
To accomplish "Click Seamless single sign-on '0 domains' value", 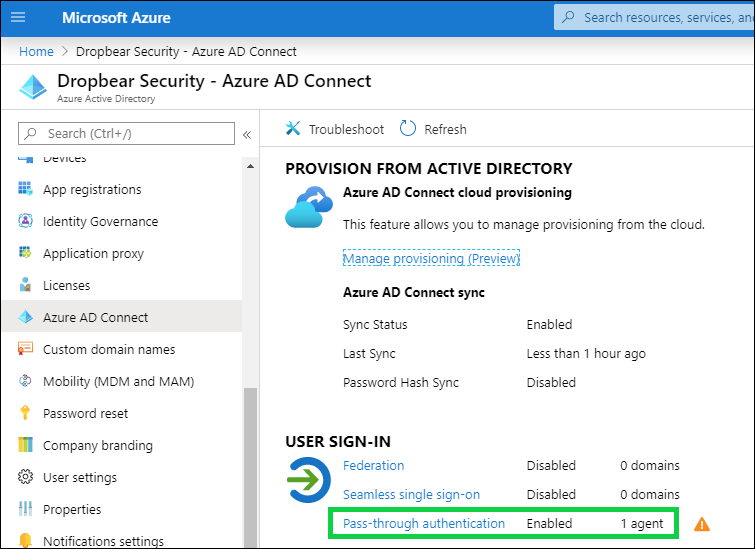I will [650, 495].
